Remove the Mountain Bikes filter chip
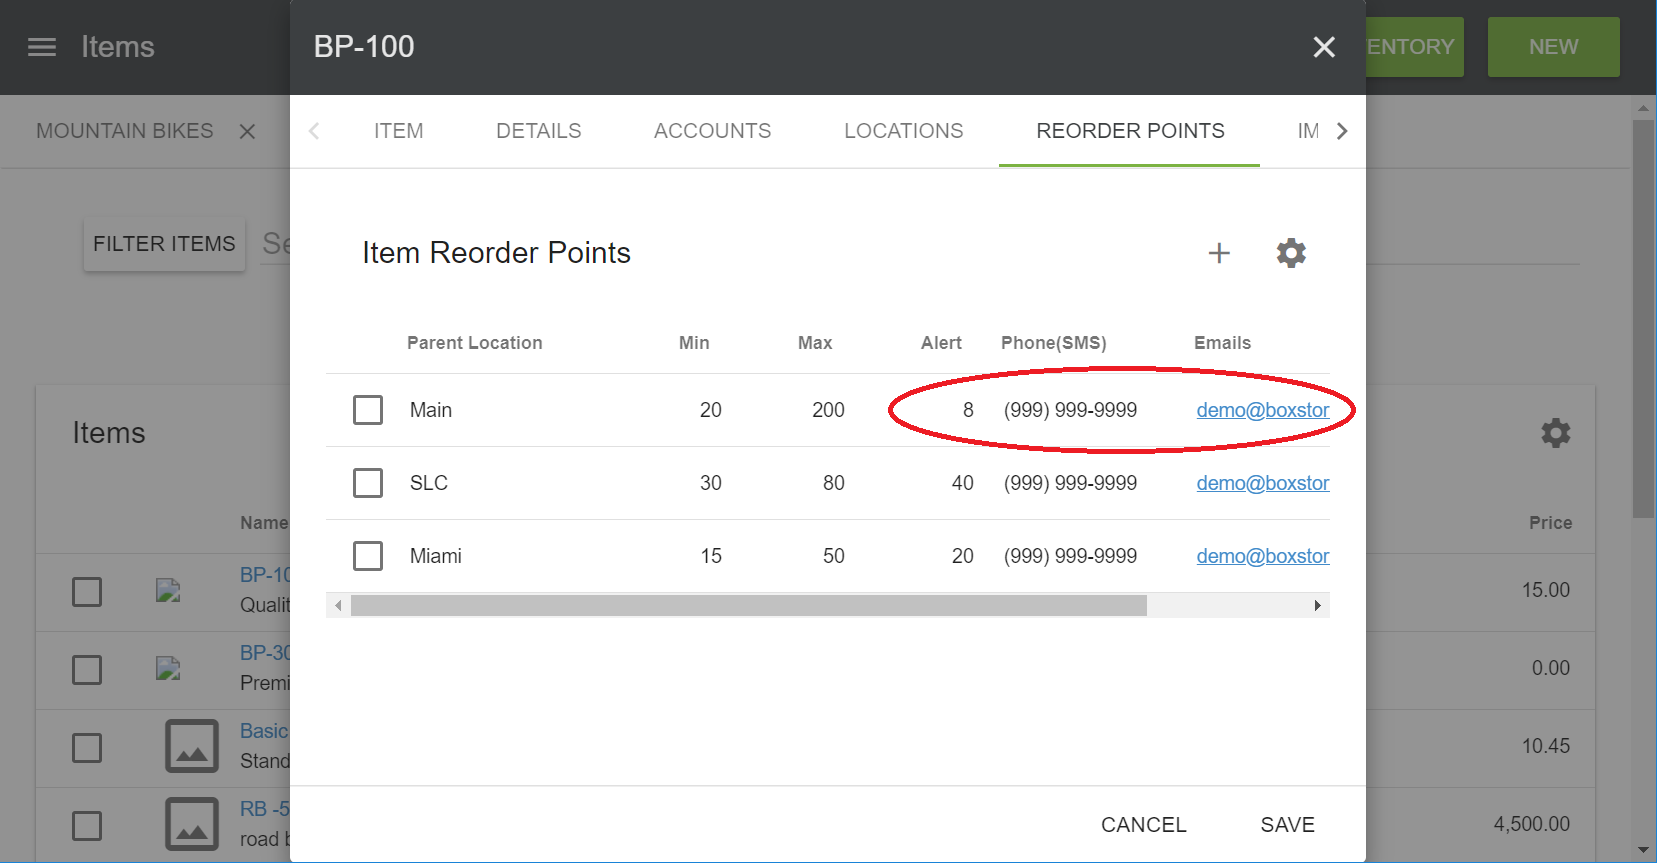Image resolution: width=1657 pixels, height=863 pixels. click(x=248, y=132)
